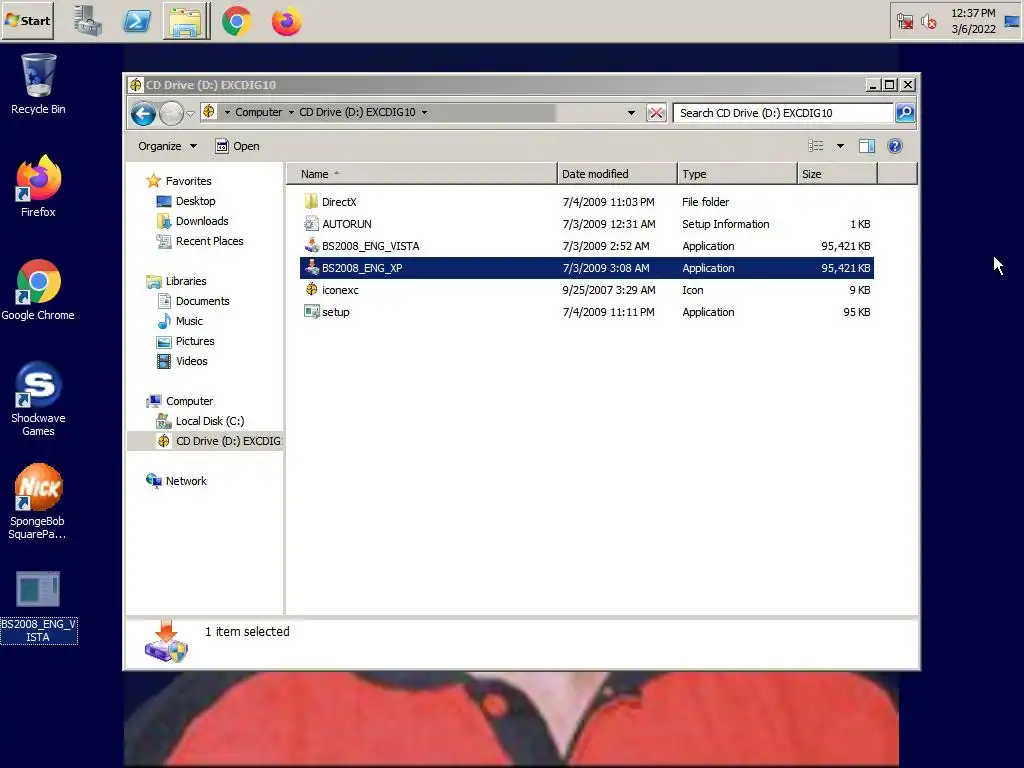The height and width of the screenshot is (768, 1024).
Task: Open Local Disk (C:) in navigation pane
Action: pyautogui.click(x=200, y=421)
